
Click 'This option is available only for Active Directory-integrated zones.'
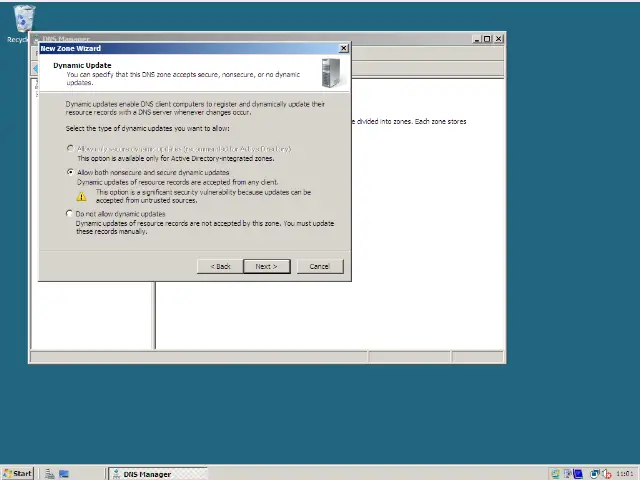pos(176,158)
